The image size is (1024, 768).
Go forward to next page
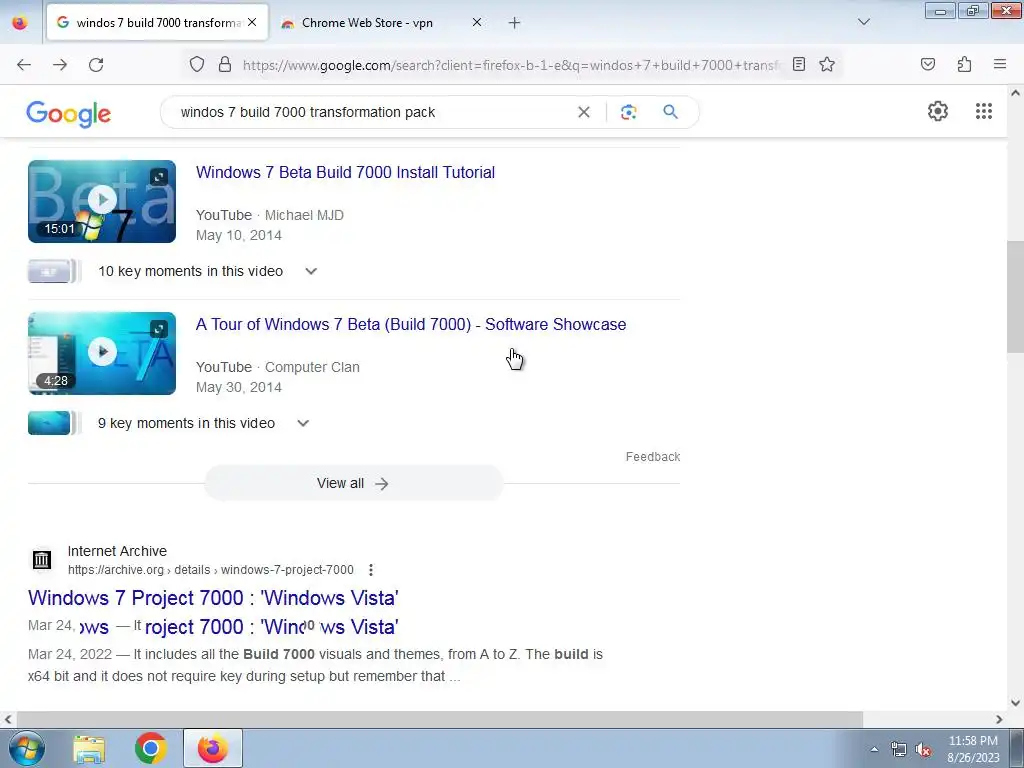60,65
